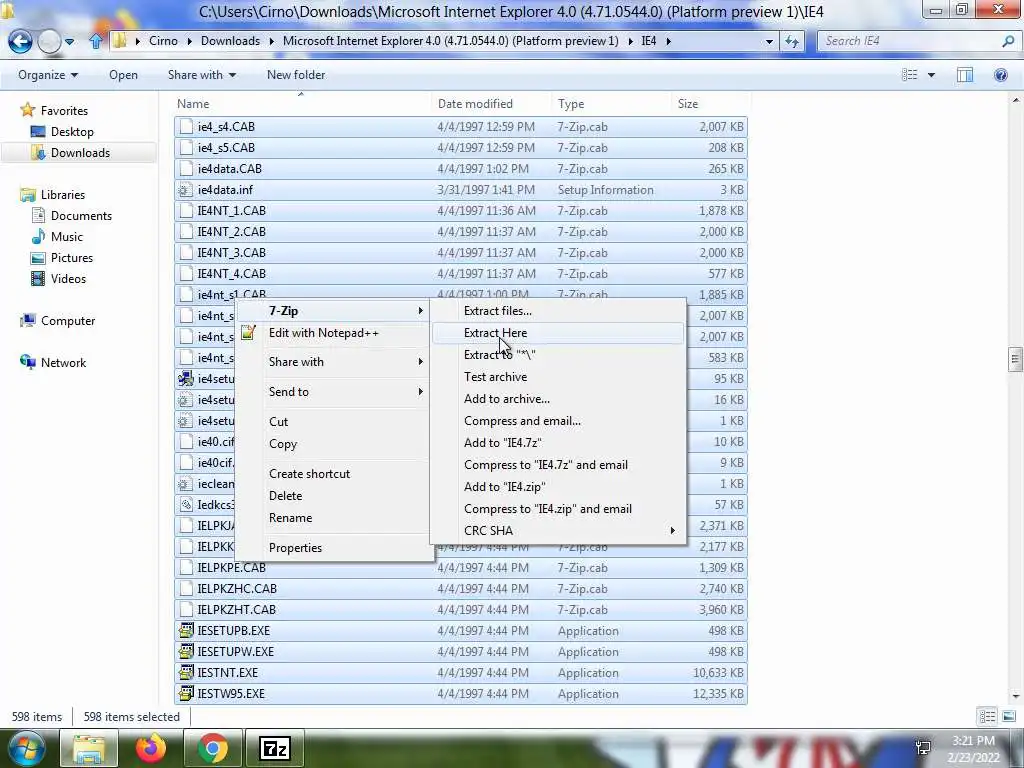
Task: Select the ie4data.inf file
Action: [460, 190]
